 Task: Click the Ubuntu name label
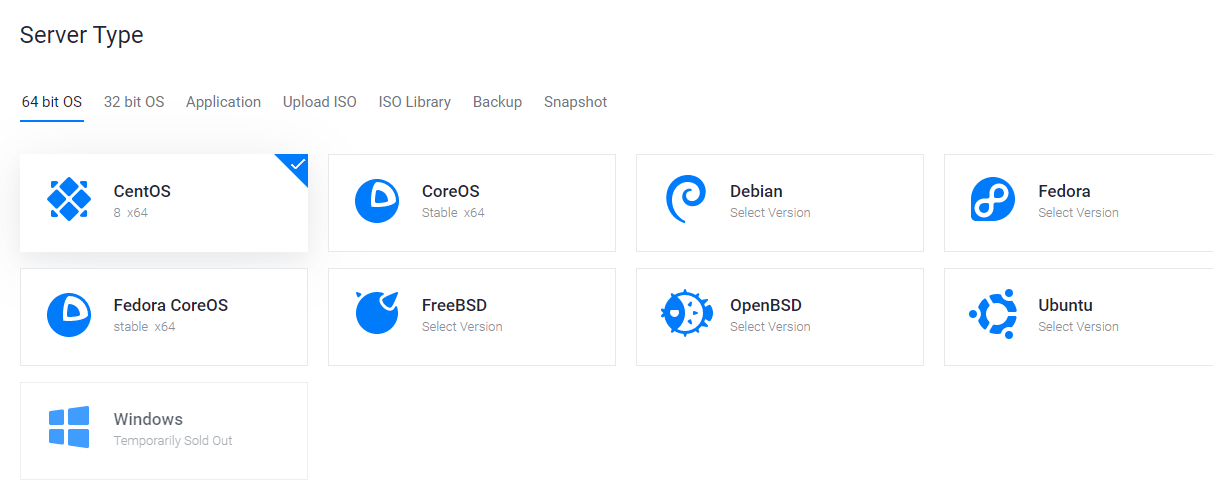pos(1065,305)
